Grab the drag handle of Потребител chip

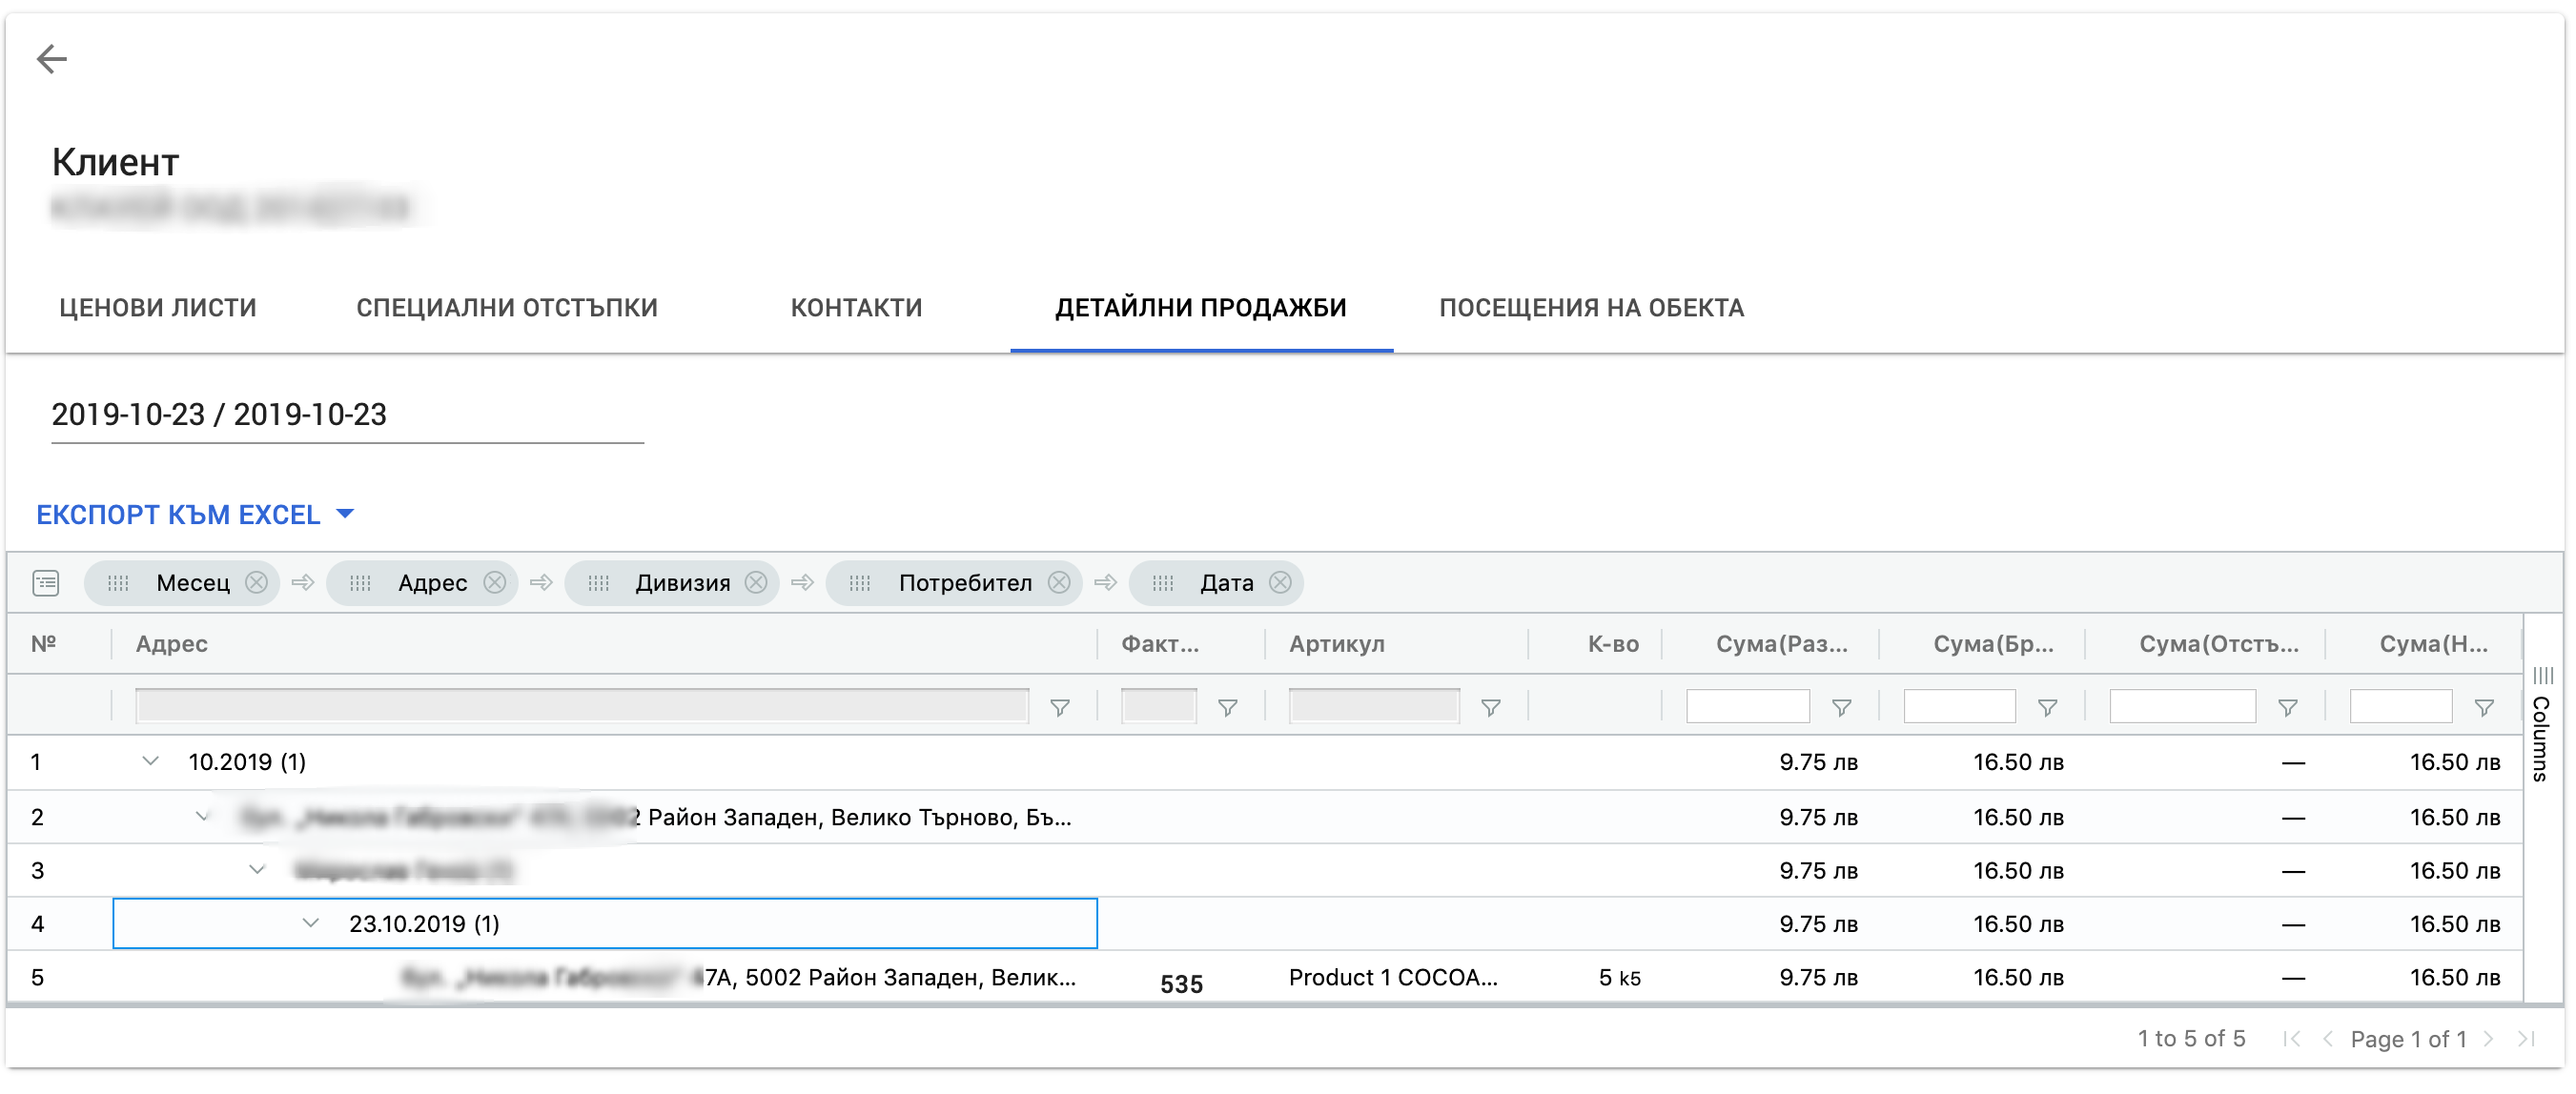(860, 583)
